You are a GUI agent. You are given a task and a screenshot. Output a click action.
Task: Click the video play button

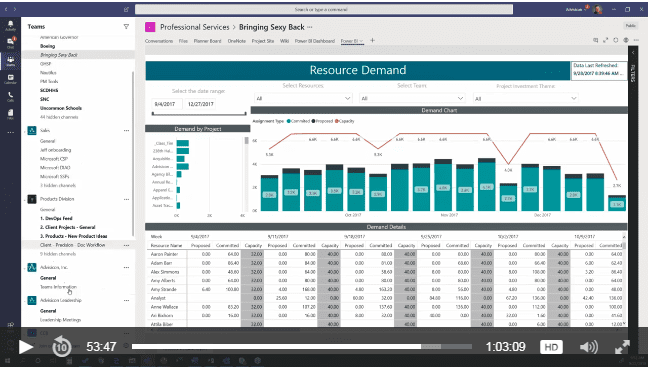(26, 347)
